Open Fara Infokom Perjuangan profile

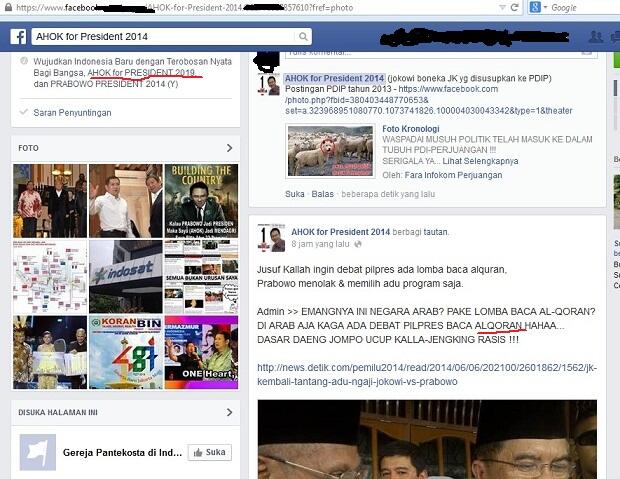[454, 175]
